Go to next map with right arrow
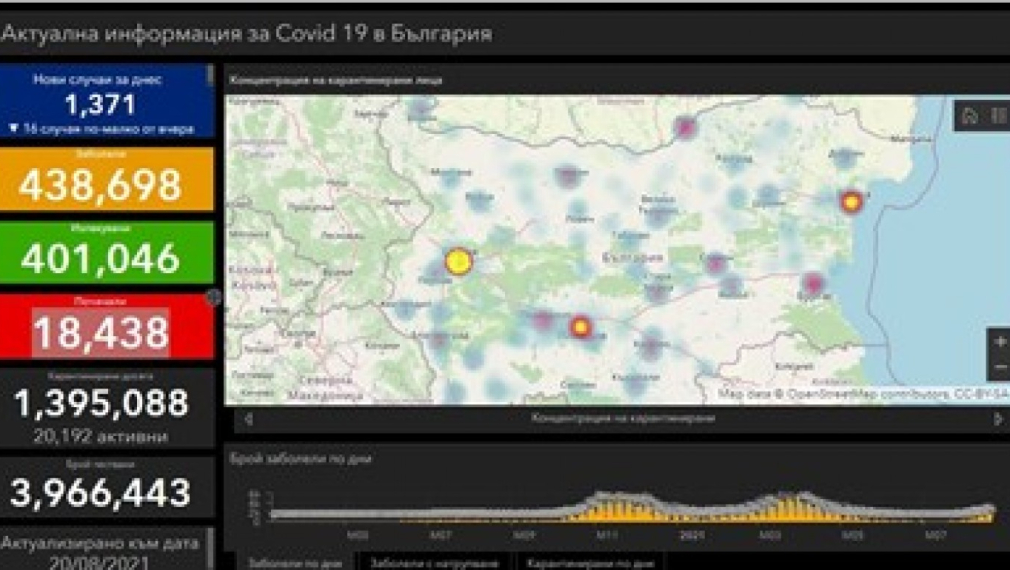 point(998,419)
